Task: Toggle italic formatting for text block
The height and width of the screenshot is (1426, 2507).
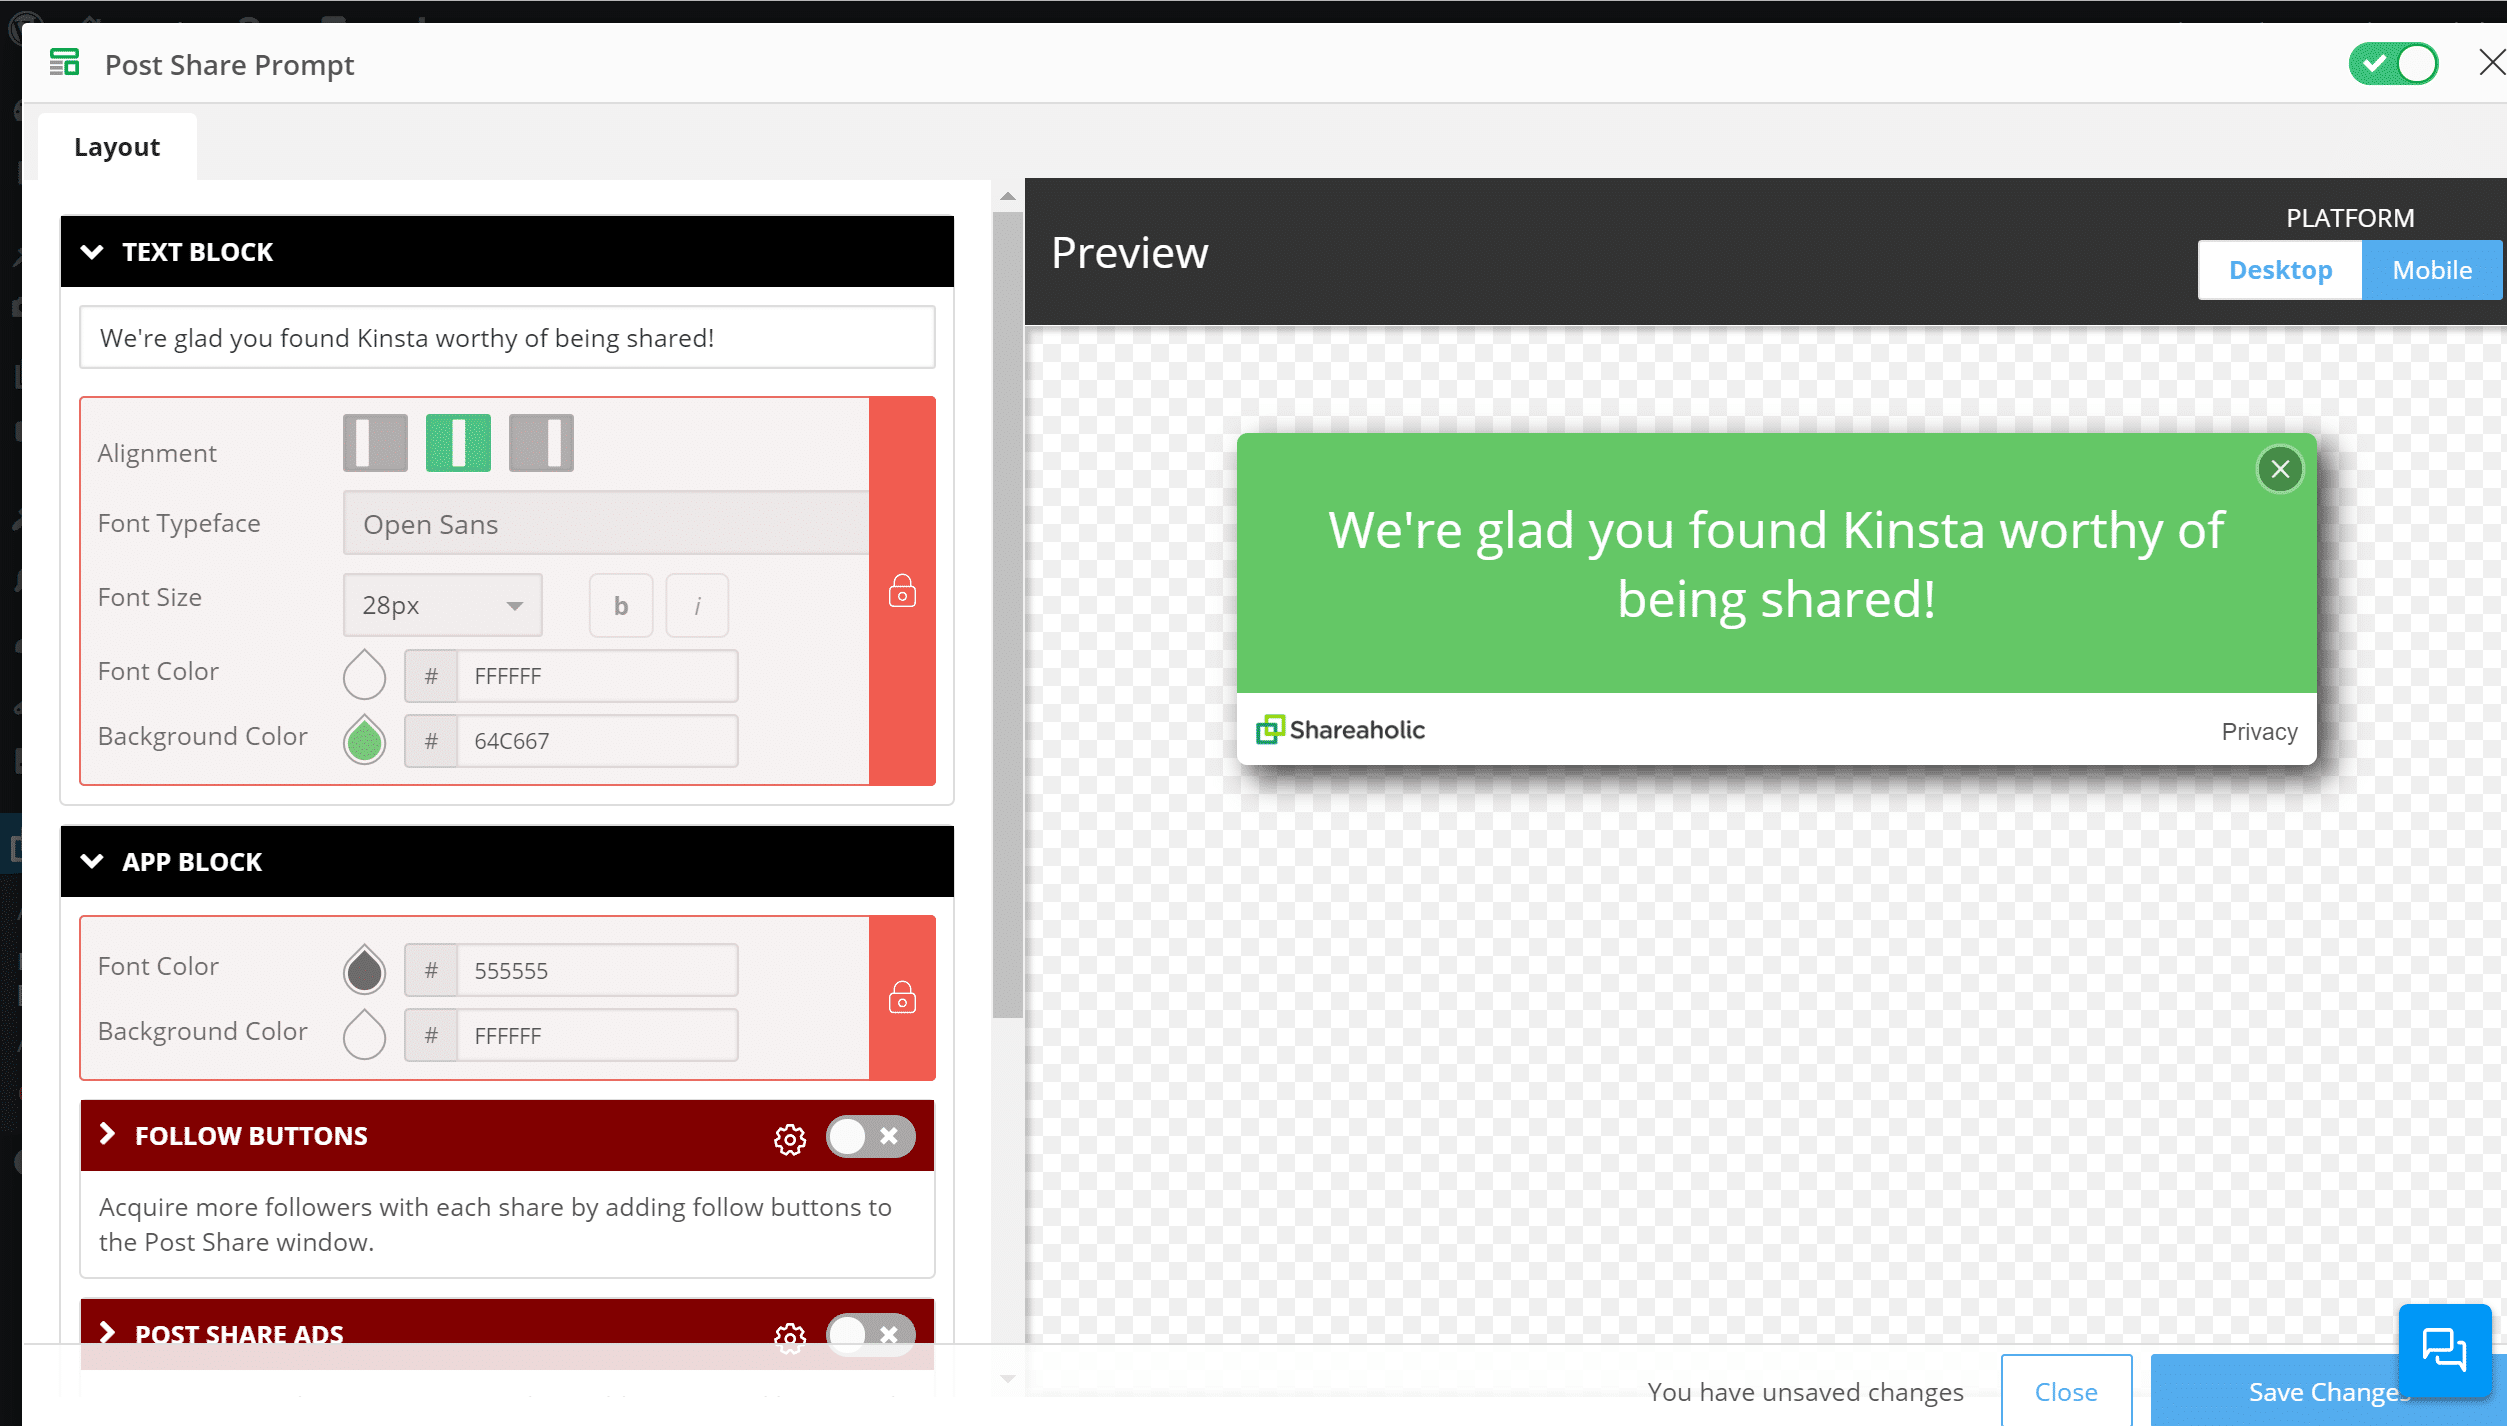Action: click(x=696, y=604)
